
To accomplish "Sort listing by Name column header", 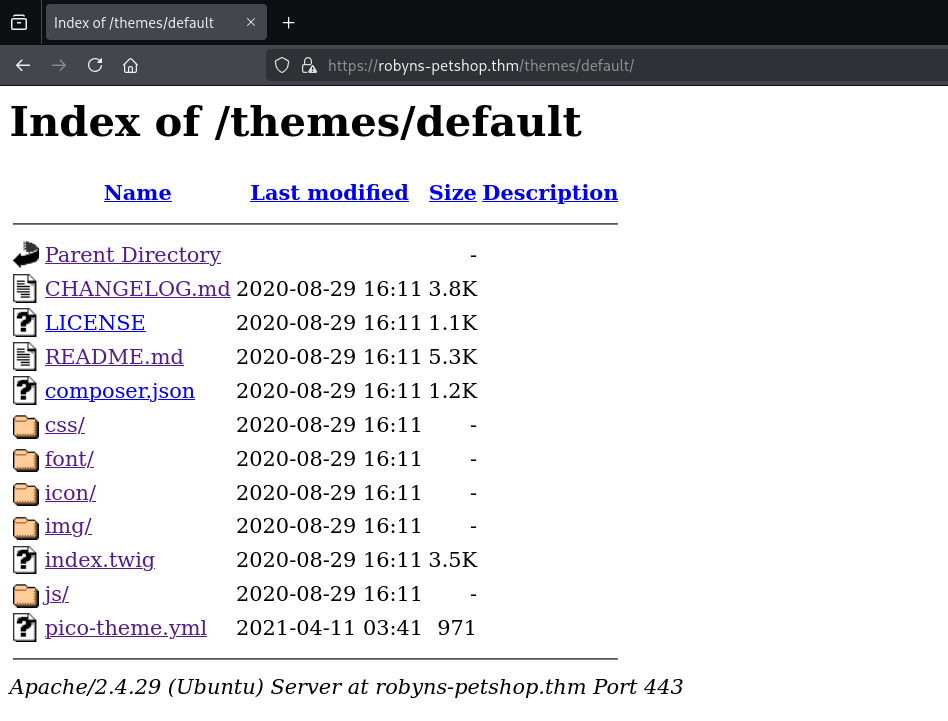I will 137,193.
